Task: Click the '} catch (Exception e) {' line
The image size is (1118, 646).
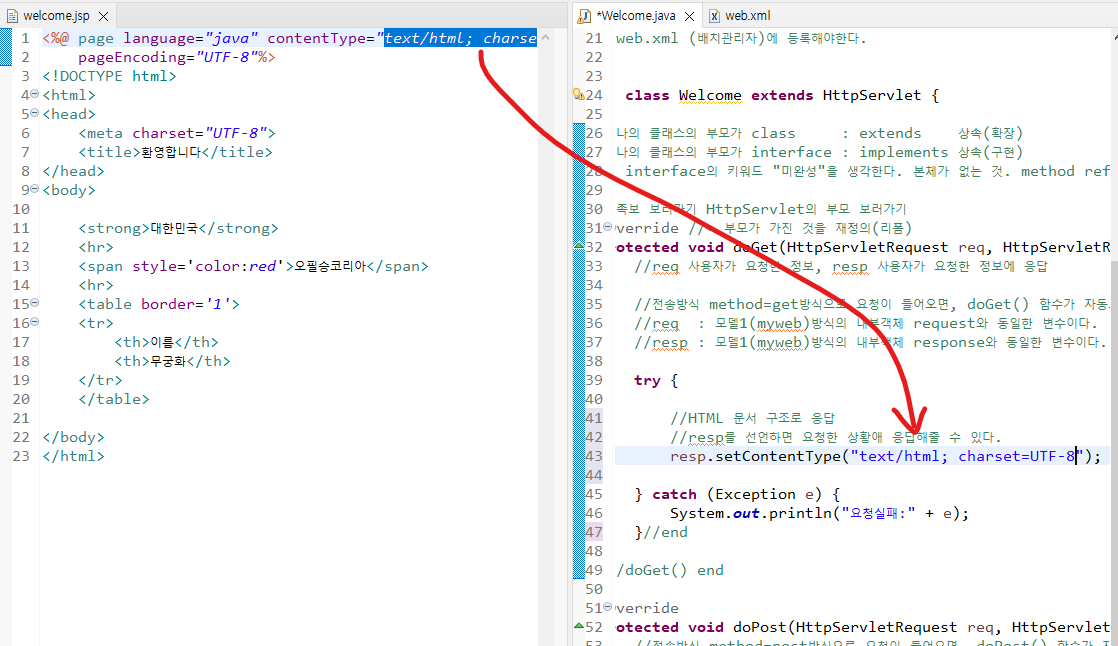Action: pyautogui.click(x=737, y=494)
